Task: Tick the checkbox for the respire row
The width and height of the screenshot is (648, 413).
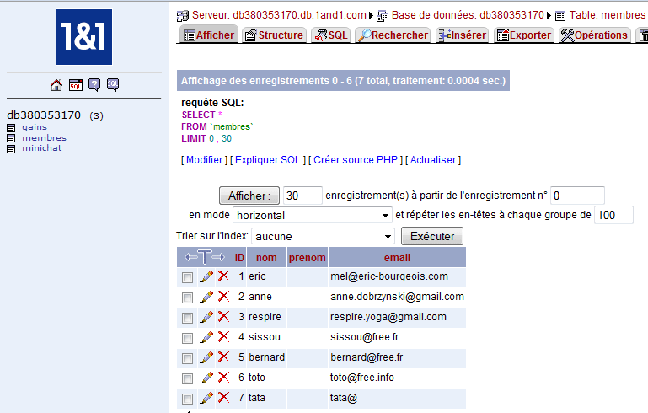Action: pyautogui.click(x=187, y=317)
